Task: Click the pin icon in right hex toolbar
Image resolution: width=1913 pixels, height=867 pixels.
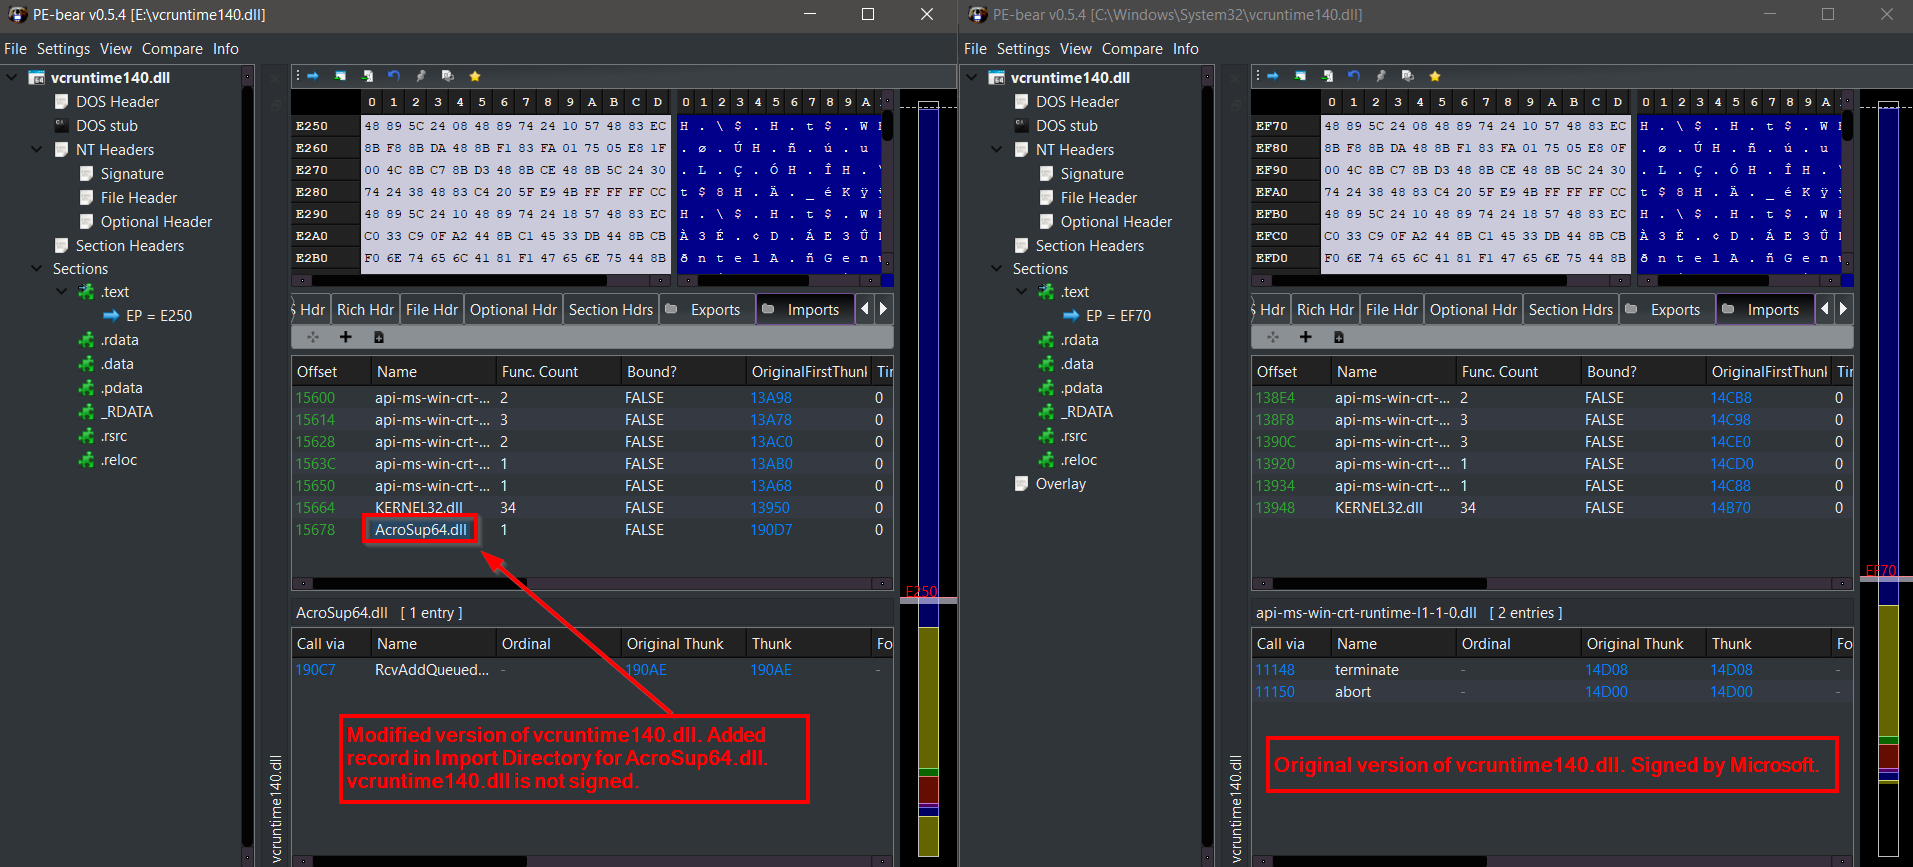Action: tap(1380, 76)
